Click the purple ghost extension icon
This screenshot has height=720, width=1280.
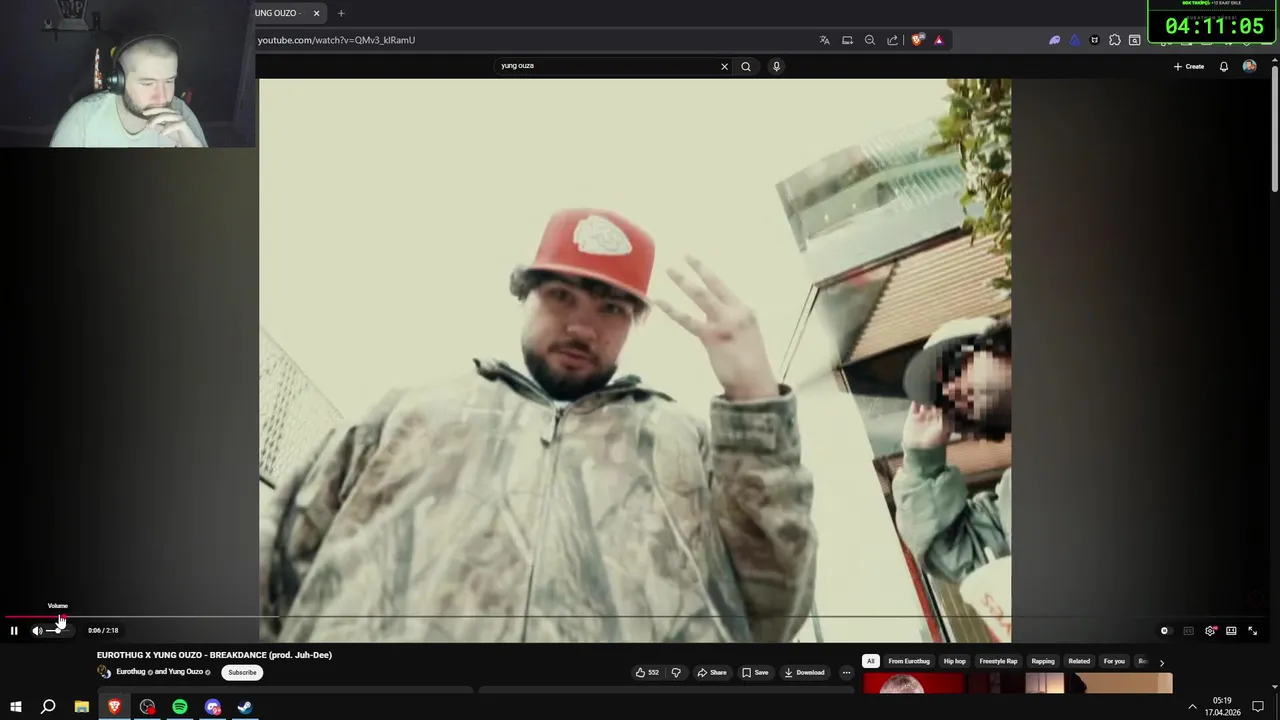pos(1054,40)
